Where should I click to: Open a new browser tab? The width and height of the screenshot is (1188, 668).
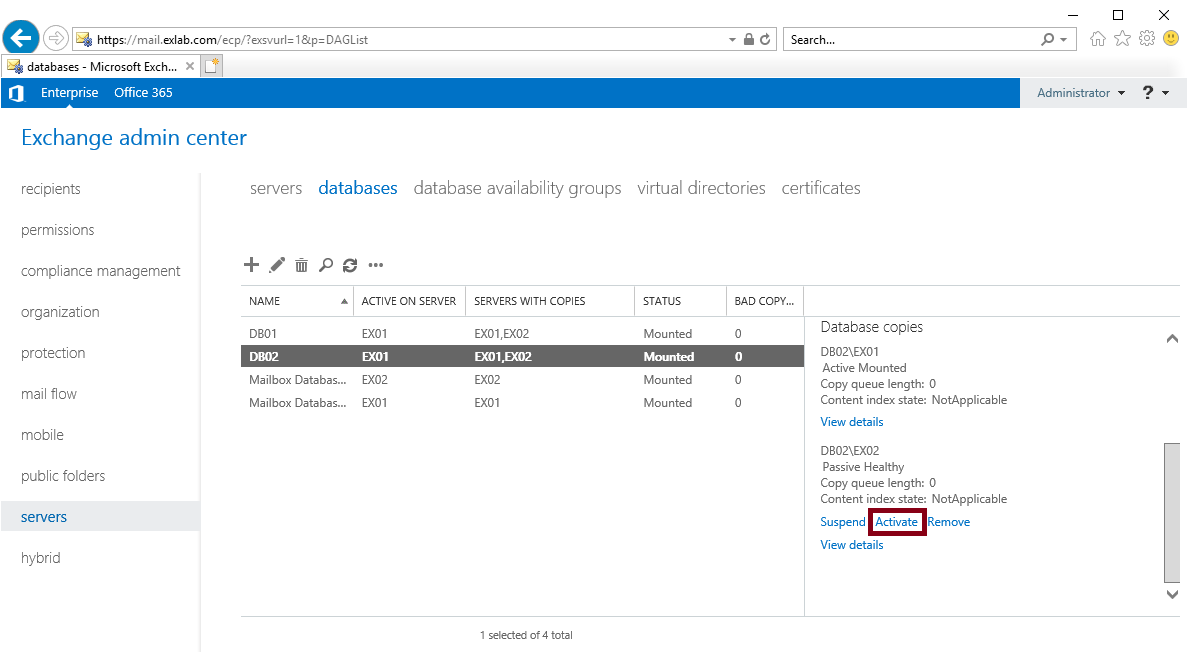212,66
